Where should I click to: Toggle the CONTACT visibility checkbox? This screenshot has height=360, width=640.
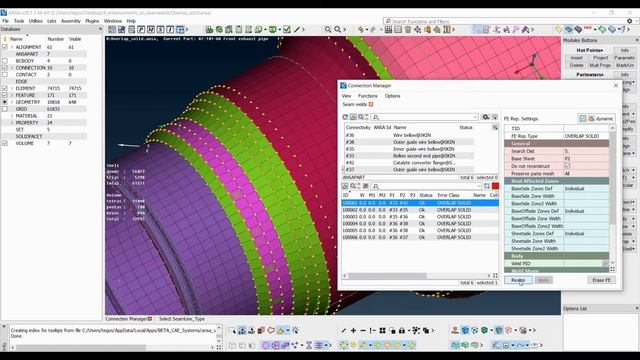point(5,75)
